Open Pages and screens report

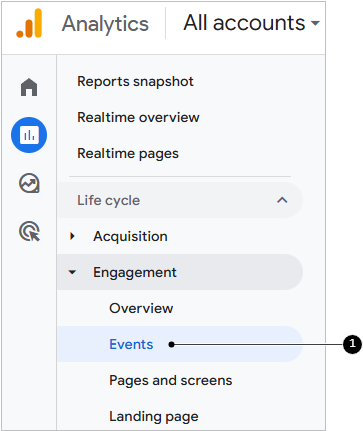[x=171, y=380]
